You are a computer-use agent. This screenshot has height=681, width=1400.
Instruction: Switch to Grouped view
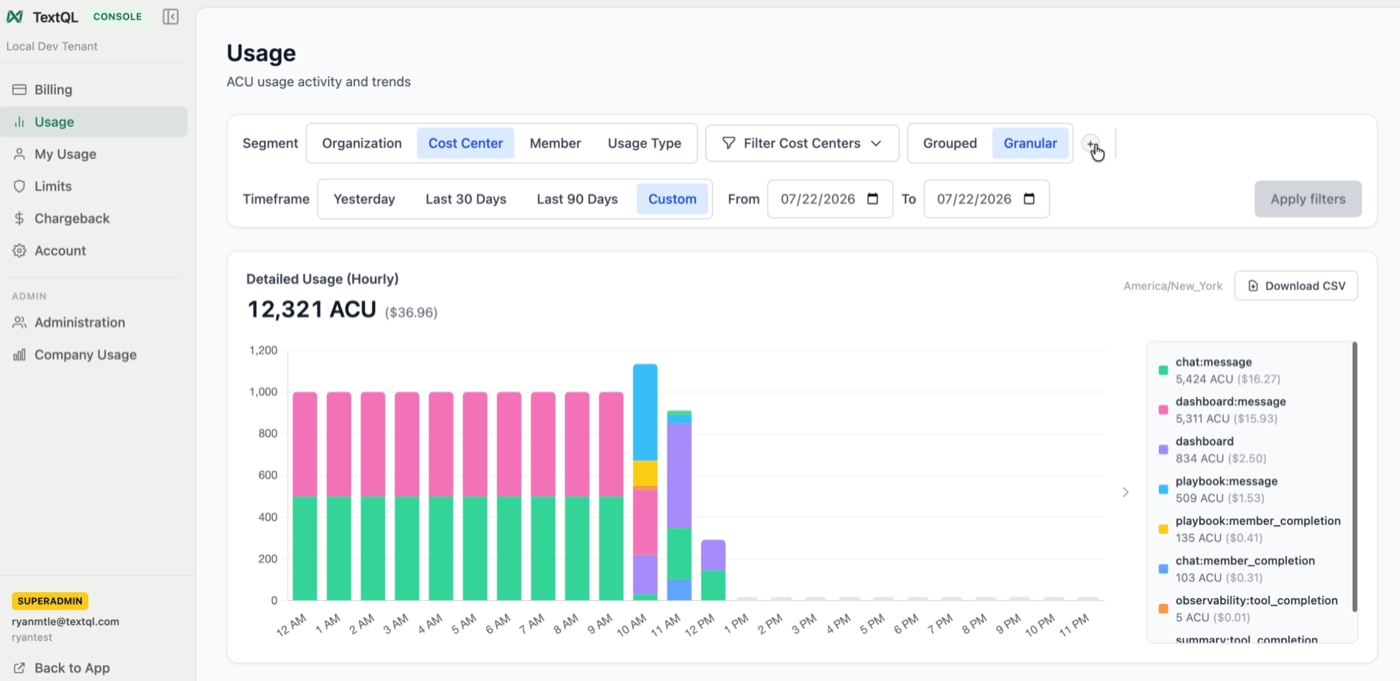tap(950, 143)
